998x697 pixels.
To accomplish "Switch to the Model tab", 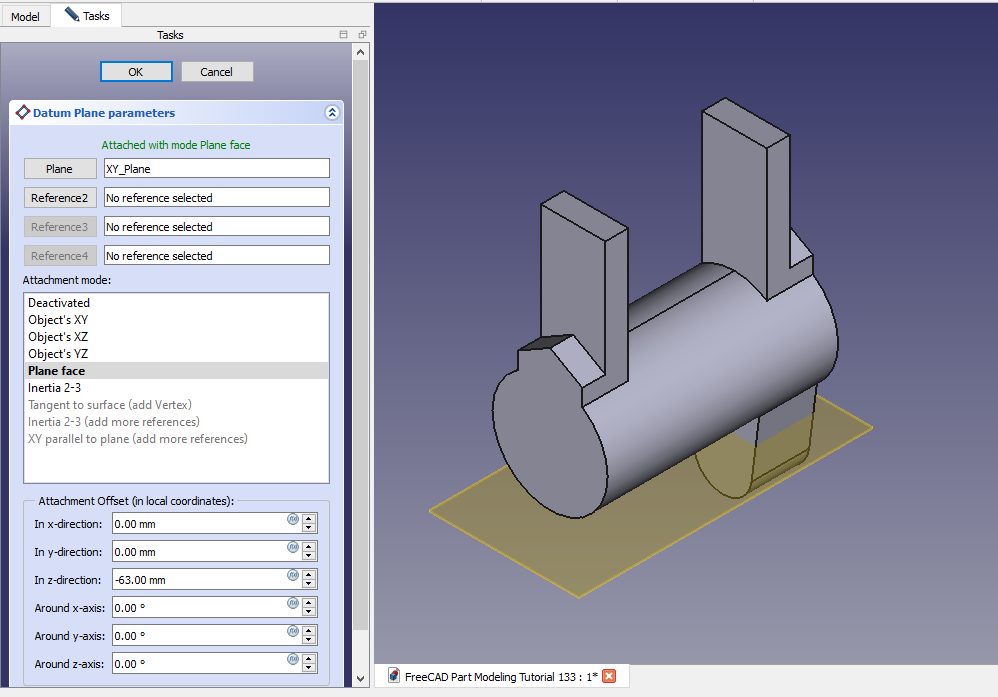I will click(25, 16).
